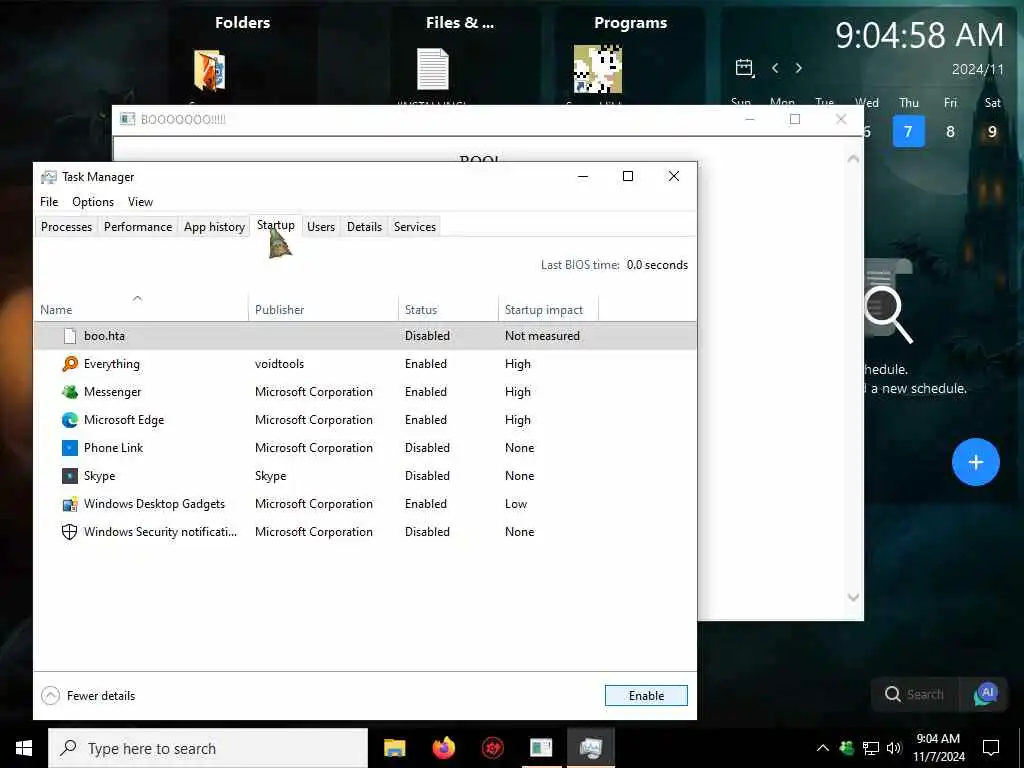The width and height of the screenshot is (1024, 768).
Task: Open the File menu in Task Manager
Action: click(x=49, y=202)
